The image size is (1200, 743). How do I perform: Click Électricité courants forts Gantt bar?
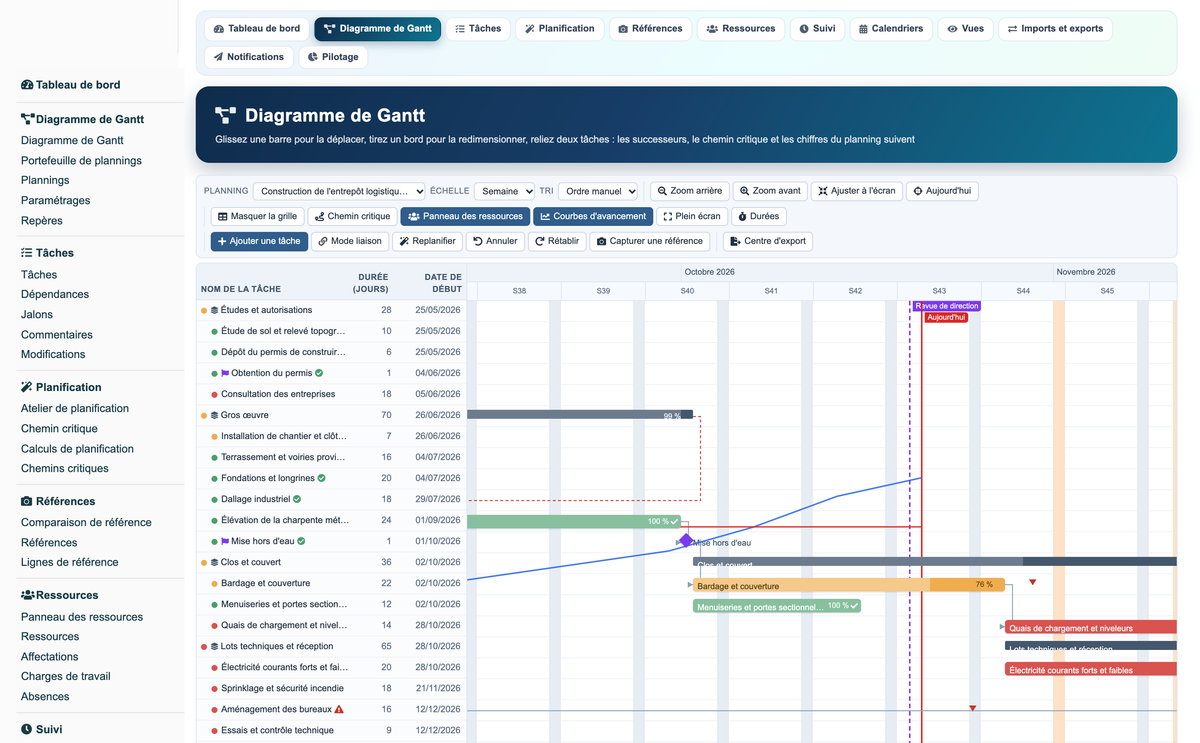(1092, 670)
